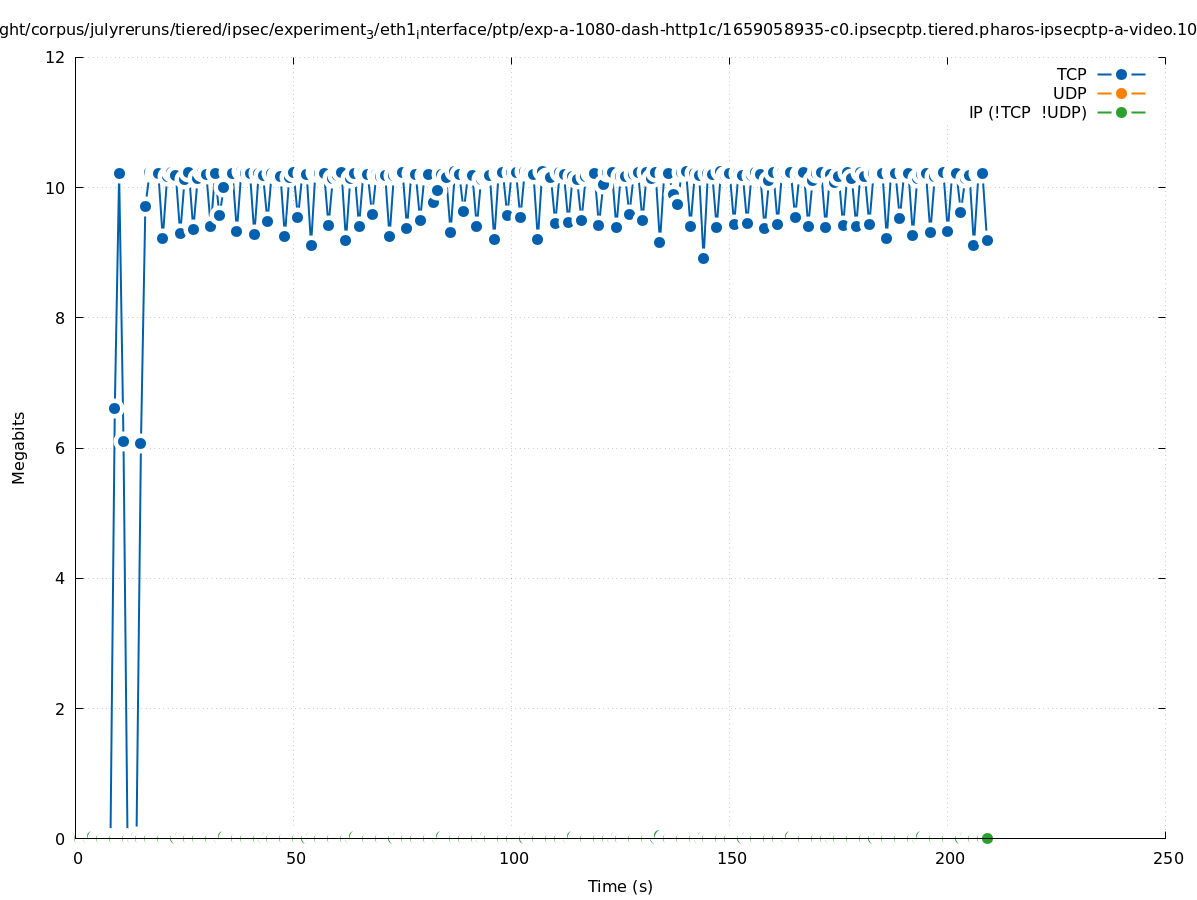Click the 4 label on the Megabits axis
This screenshot has height=900, width=1197.
tap(60, 578)
